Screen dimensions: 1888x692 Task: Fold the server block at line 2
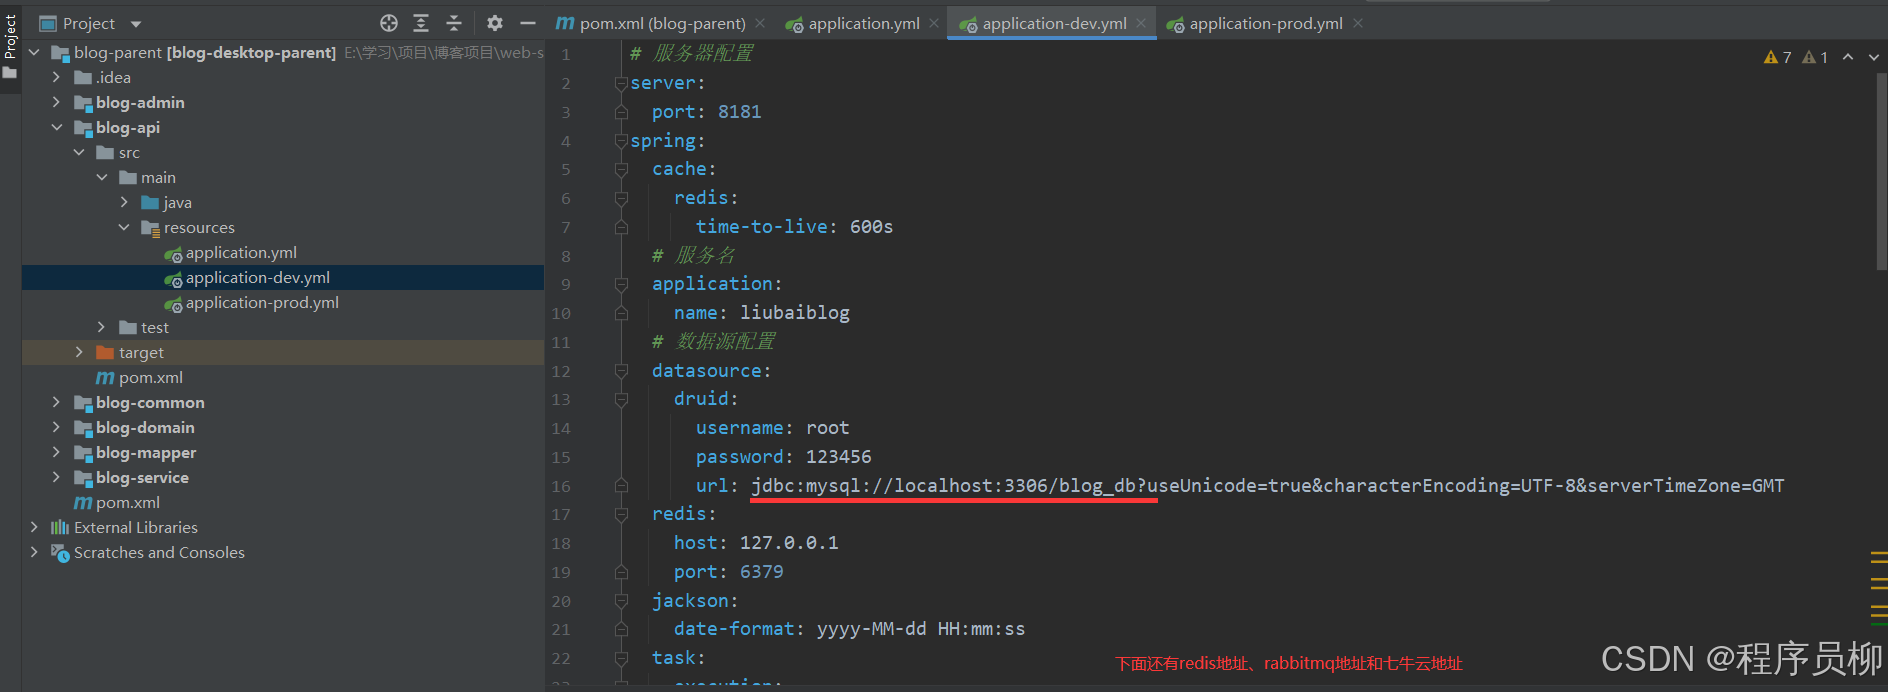621,84
